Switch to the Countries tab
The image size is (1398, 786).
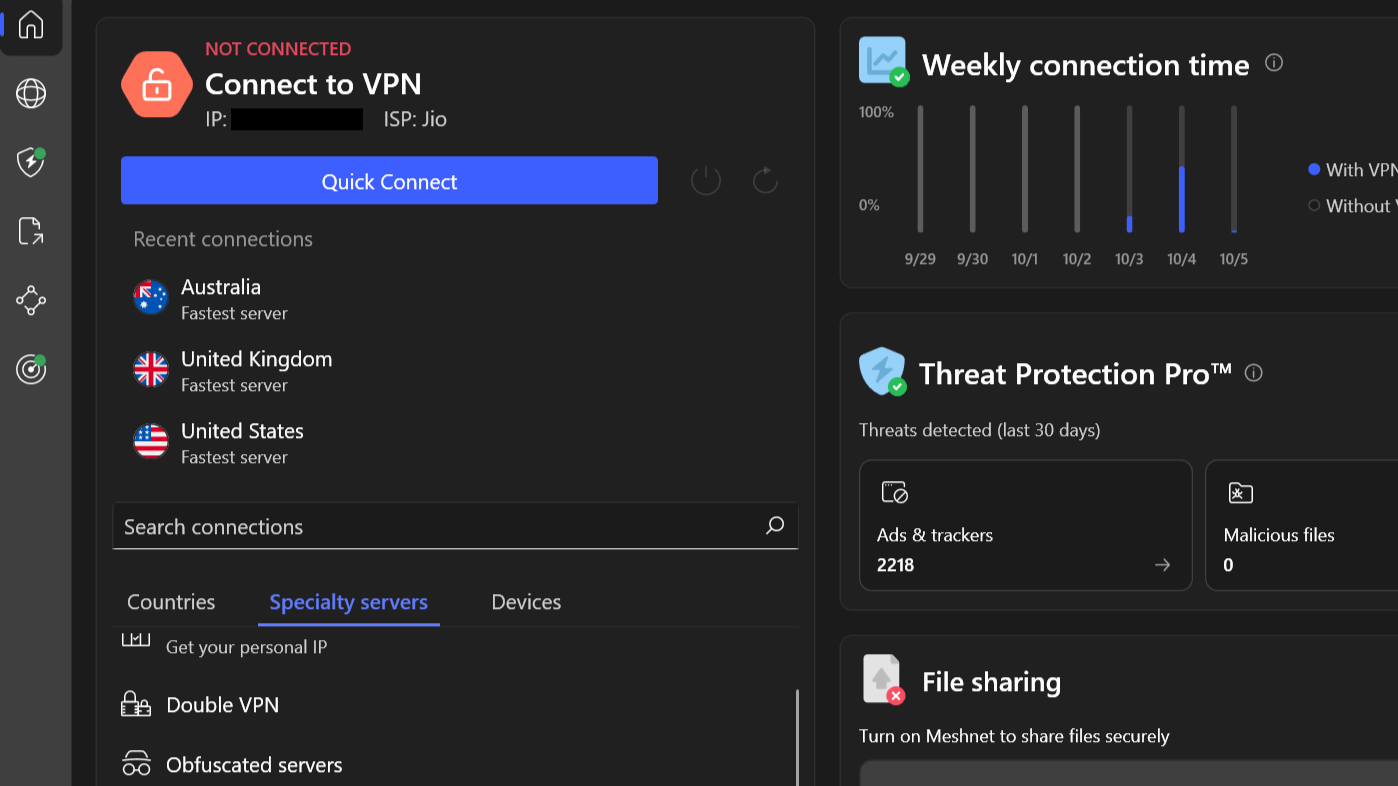click(x=171, y=602)
